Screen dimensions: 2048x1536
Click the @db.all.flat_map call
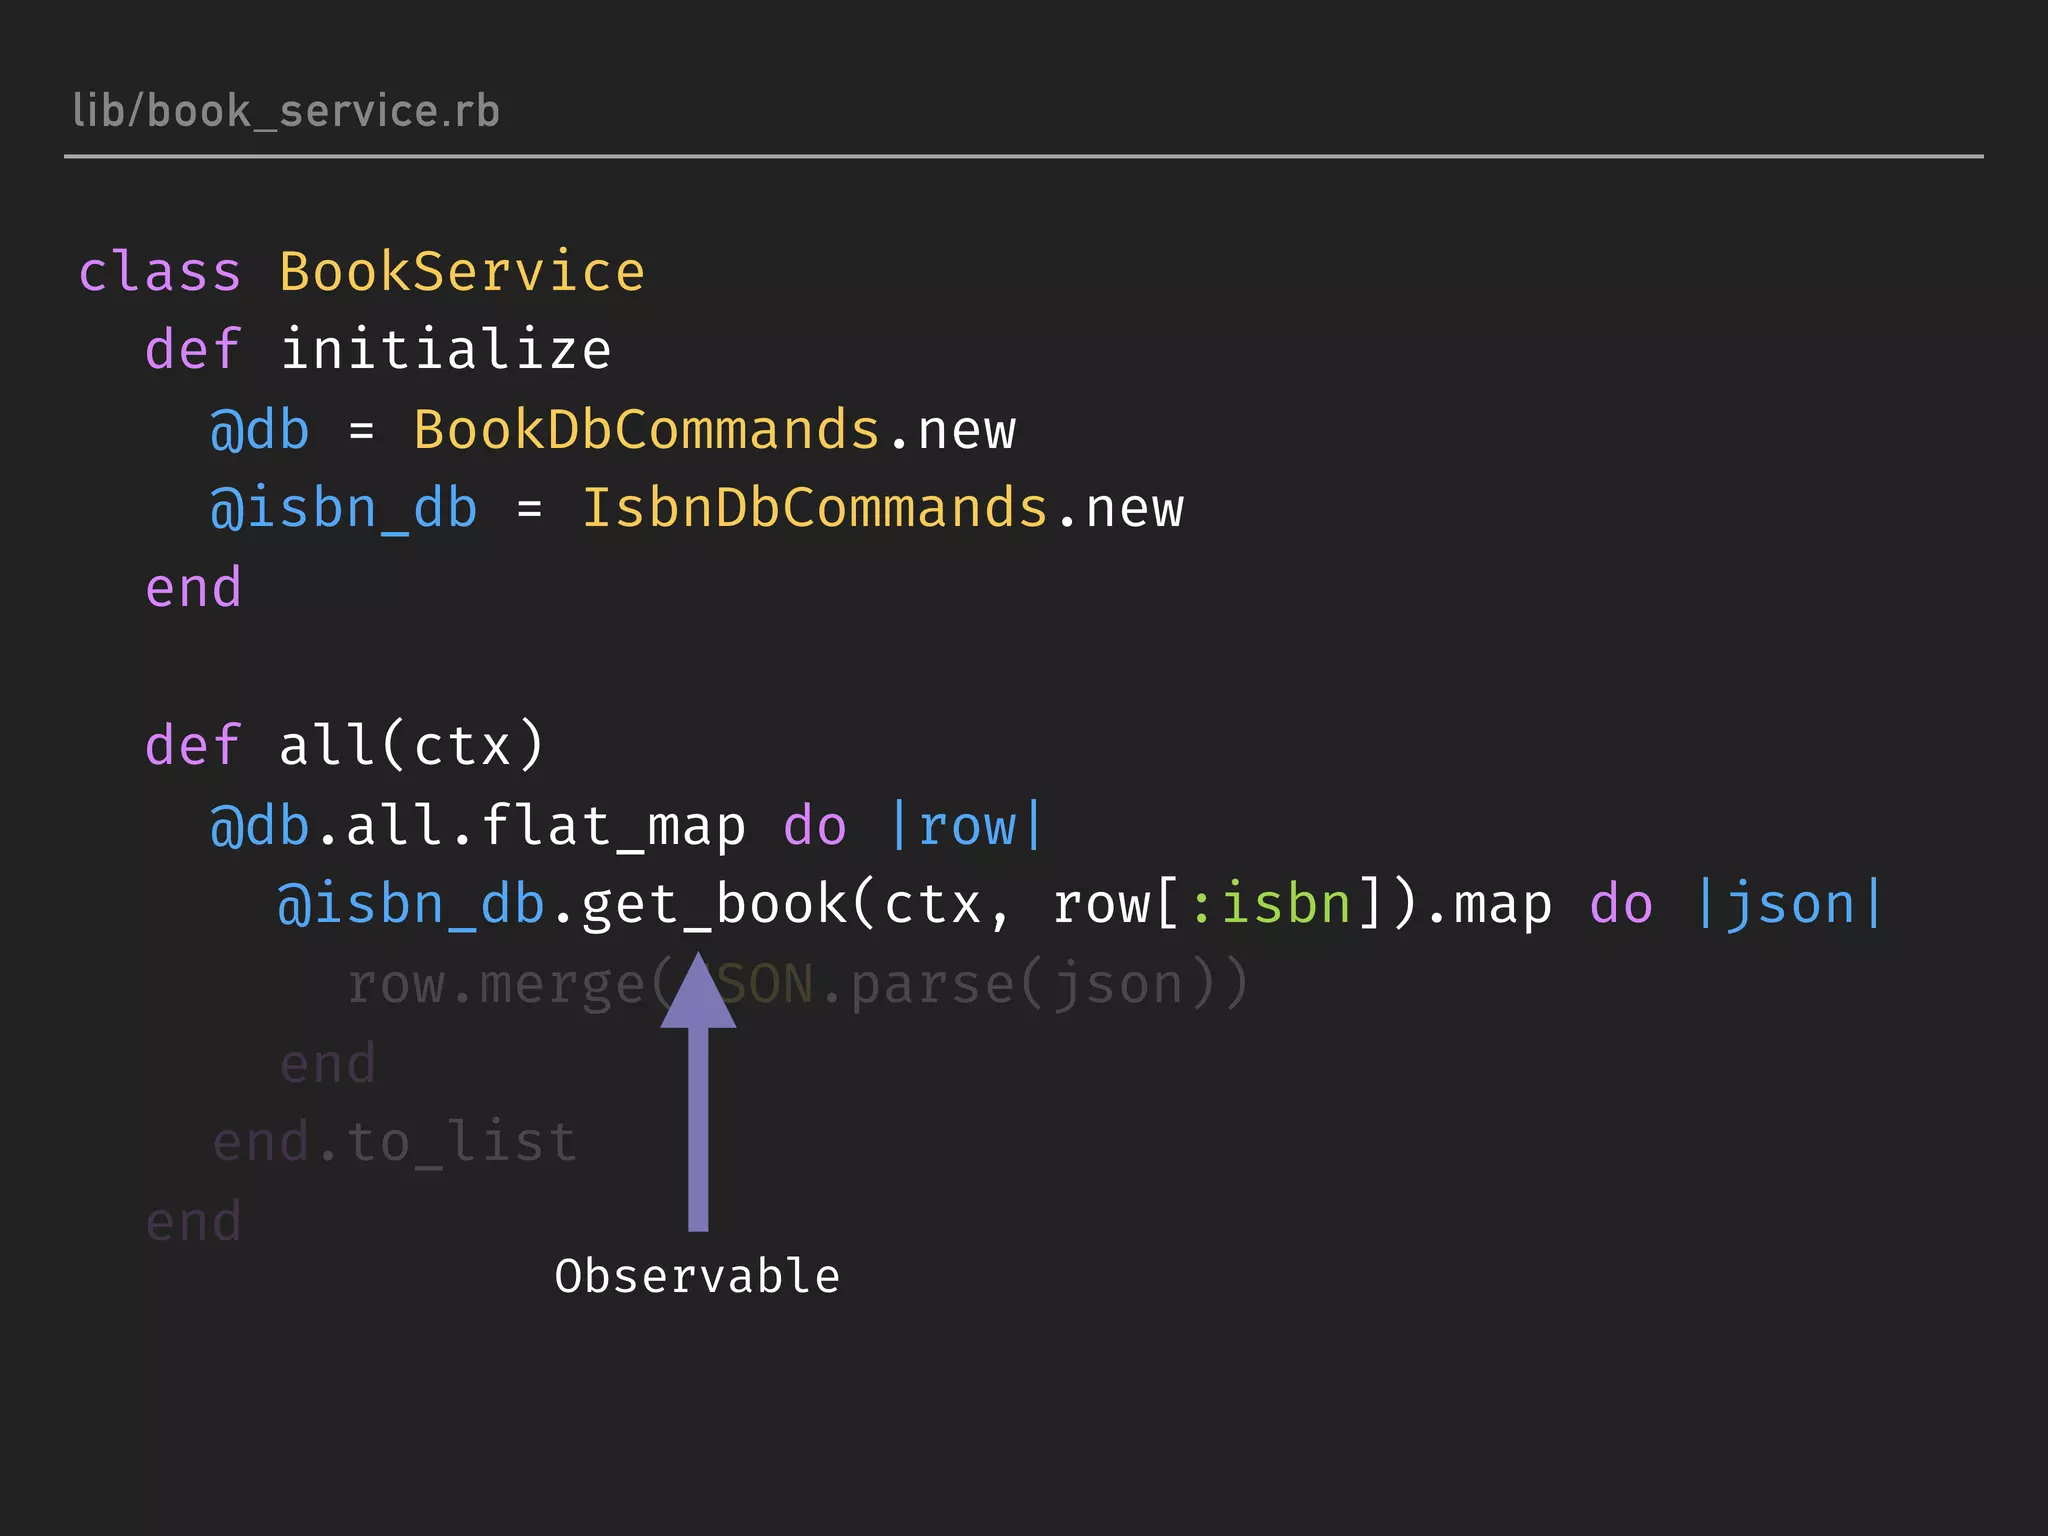coord(478,828)
